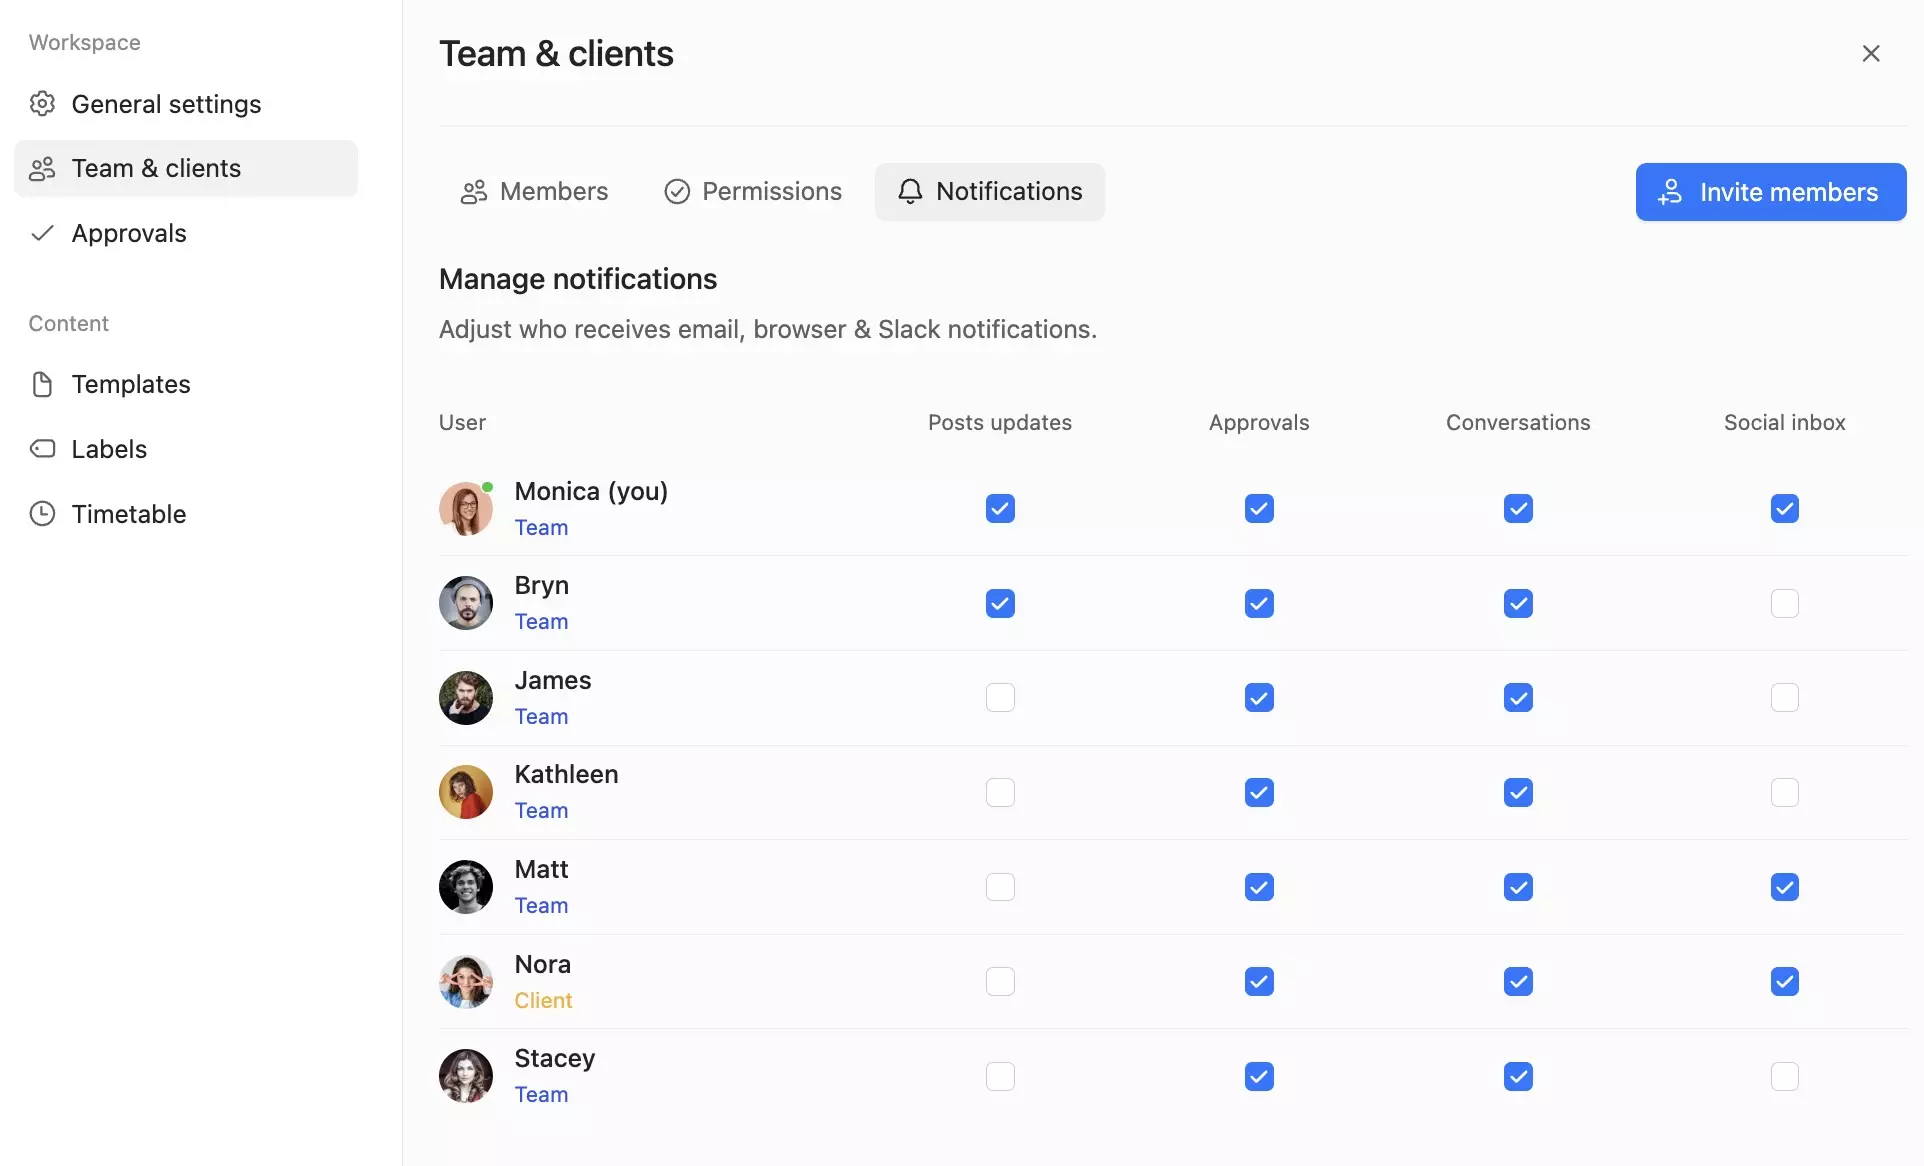Open Approvals in the sidebar
The image size is (1924, 1166).
pyautogui.click(x=186, y=233)
